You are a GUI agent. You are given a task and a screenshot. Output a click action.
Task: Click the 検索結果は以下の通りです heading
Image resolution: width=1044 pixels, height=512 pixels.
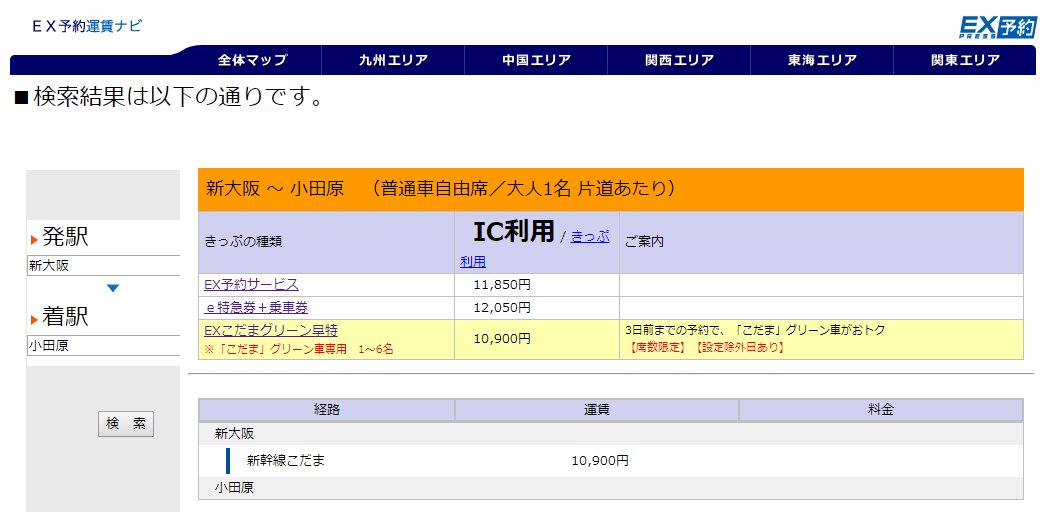(x=168, y=98)
